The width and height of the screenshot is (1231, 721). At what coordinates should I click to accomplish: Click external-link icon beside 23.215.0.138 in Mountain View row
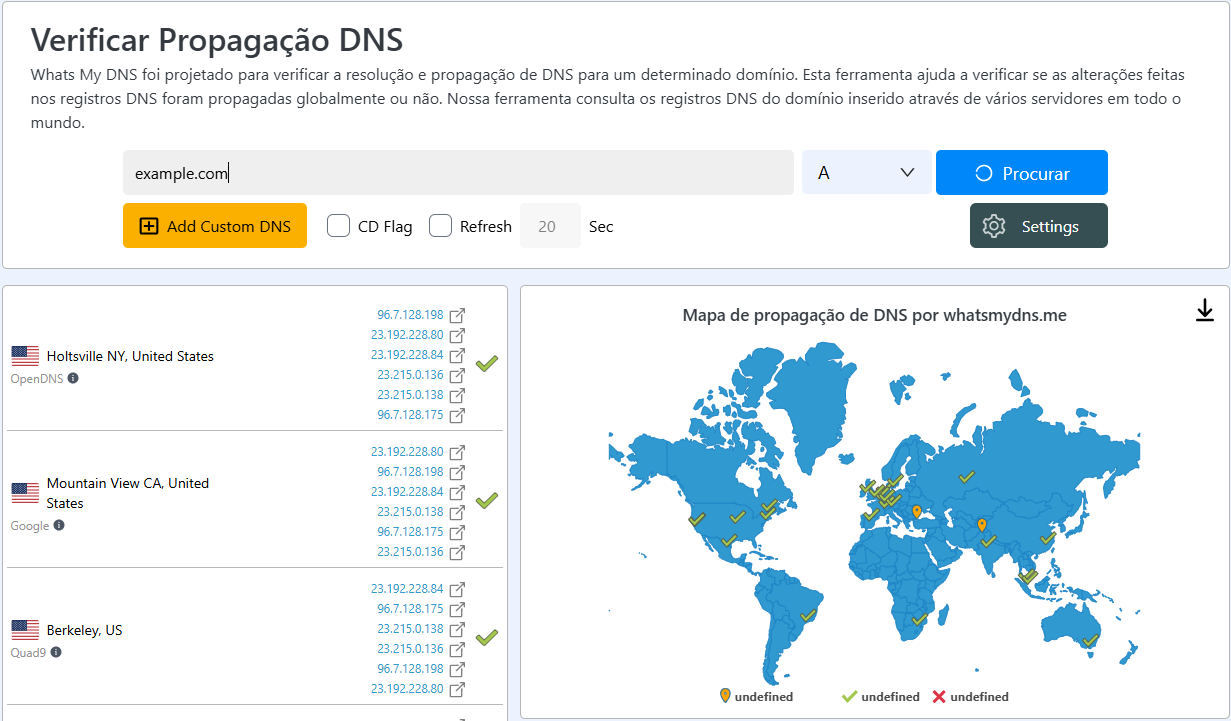coord(457,512)
